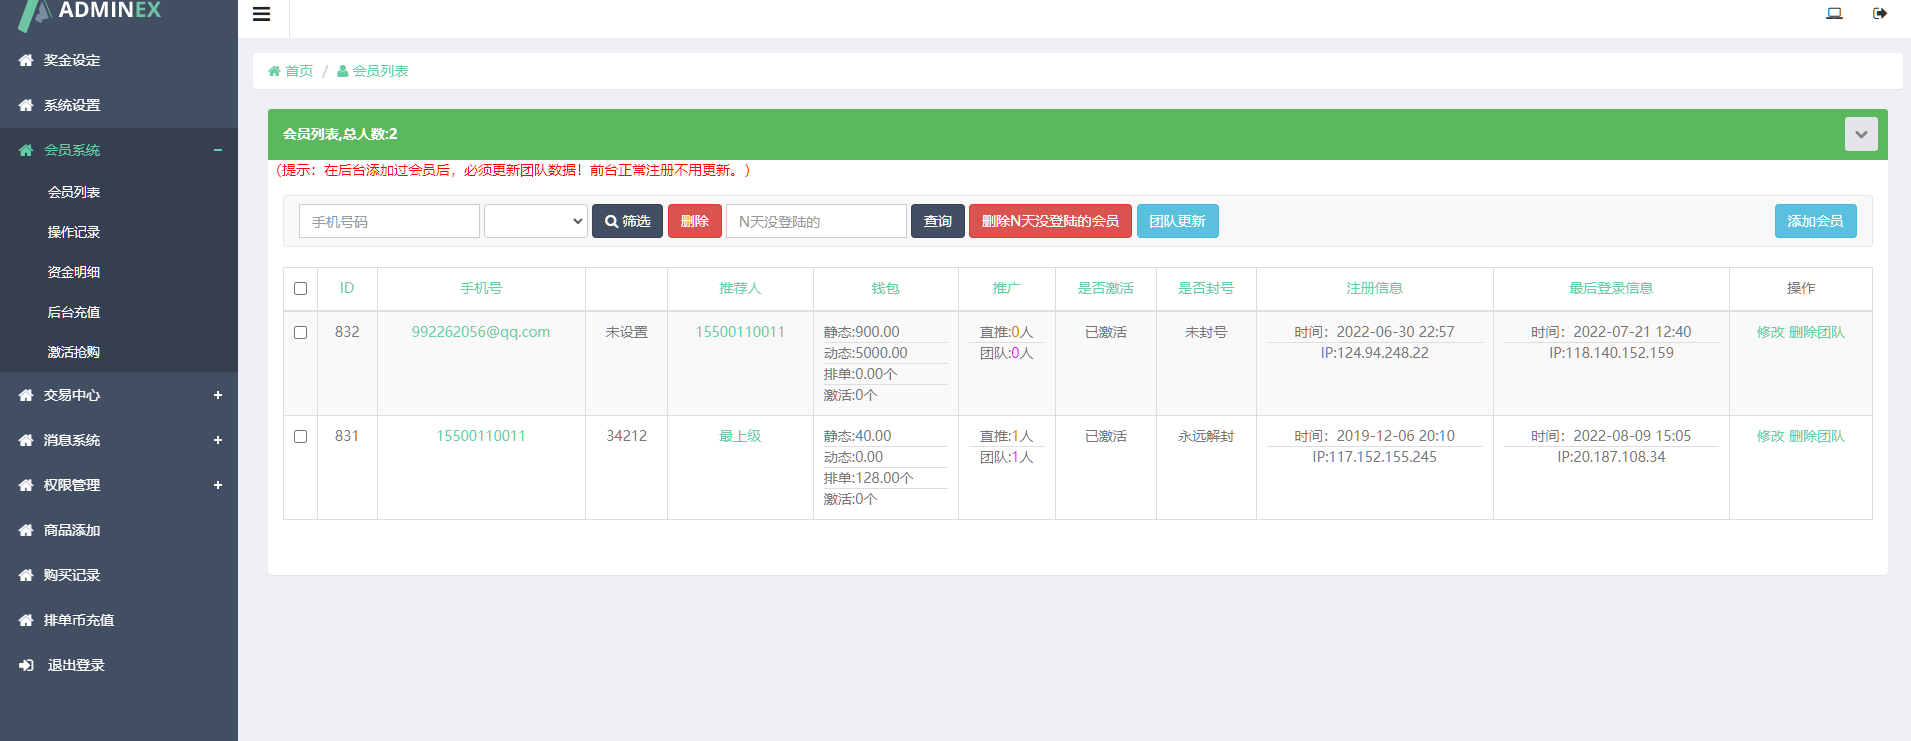Screen dimensions: 1911x741
Task: Click the hamburger menu toggle icon
Action: pos(261,14)
